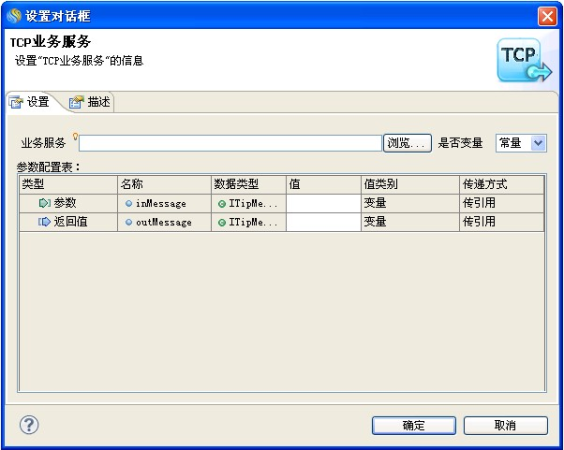The height and width of the screenshot is (450, 564).
Task: Select the 设置 tab
Action: tap(30, 102)
